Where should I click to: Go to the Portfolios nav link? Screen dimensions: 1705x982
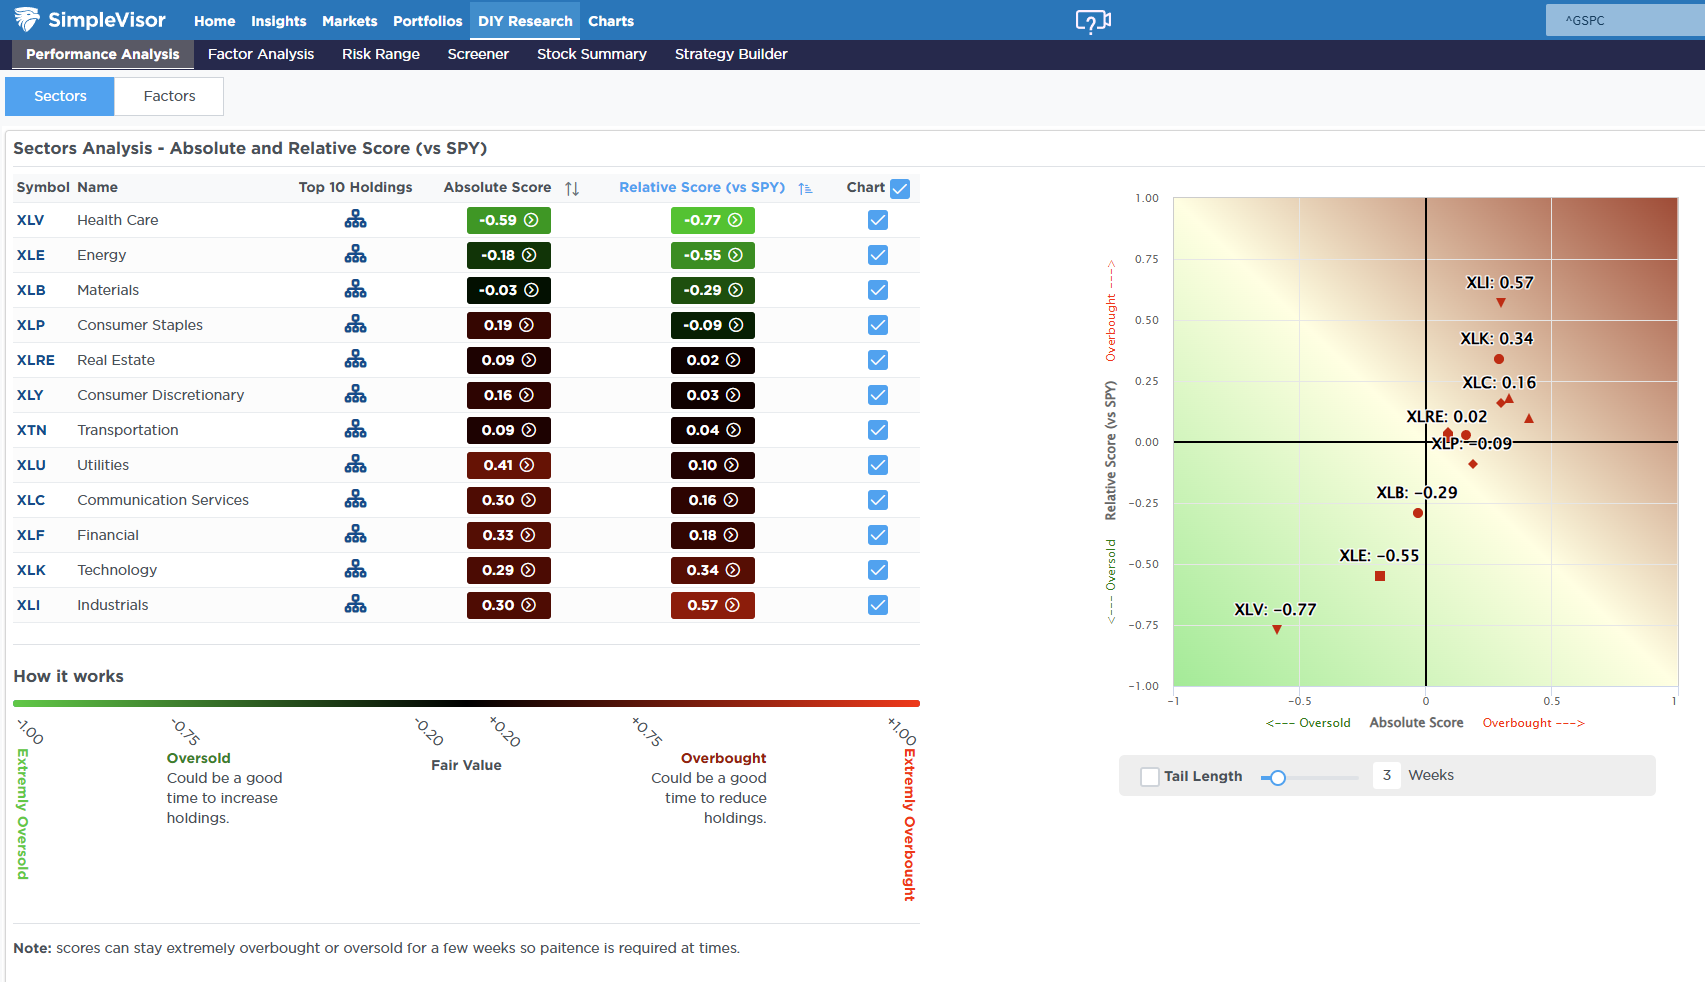point(428,21)
